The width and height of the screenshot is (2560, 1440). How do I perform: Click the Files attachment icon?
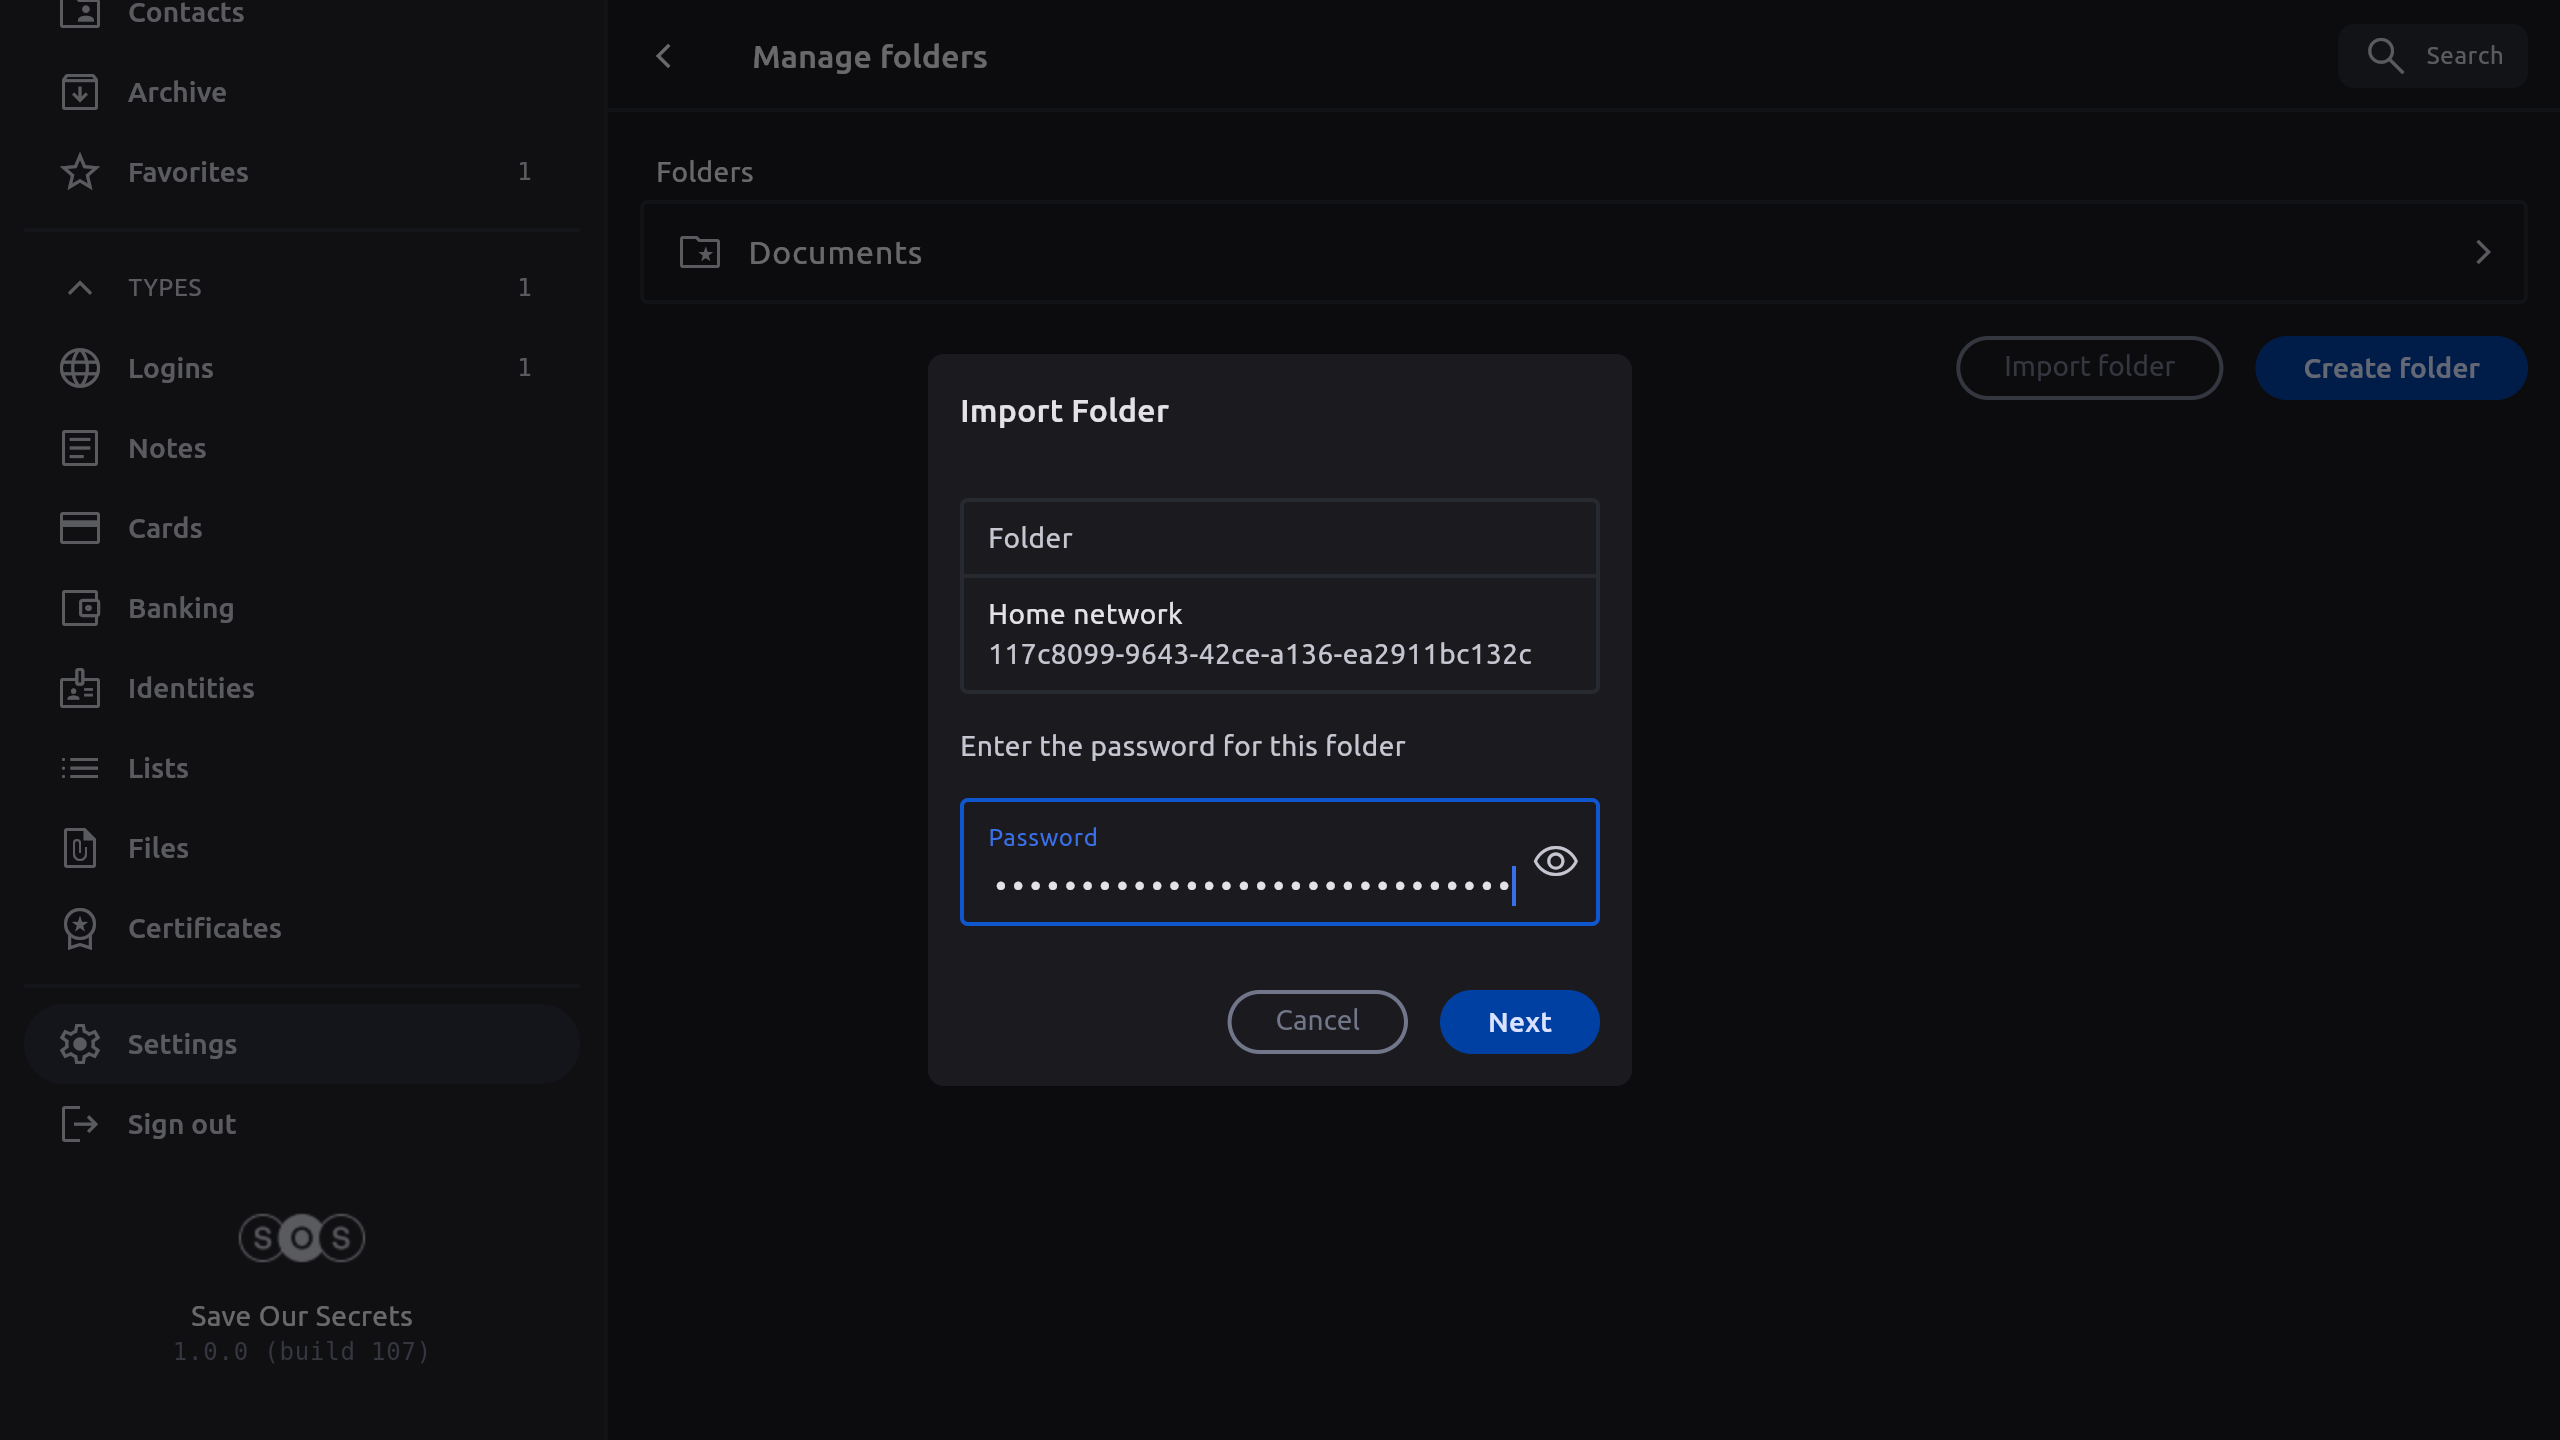80,848
